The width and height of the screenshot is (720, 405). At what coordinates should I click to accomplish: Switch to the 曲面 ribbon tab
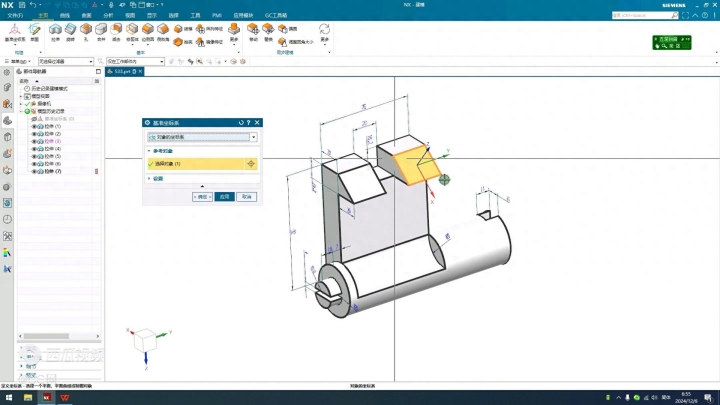pyautogui.click(x=86, y=16)
